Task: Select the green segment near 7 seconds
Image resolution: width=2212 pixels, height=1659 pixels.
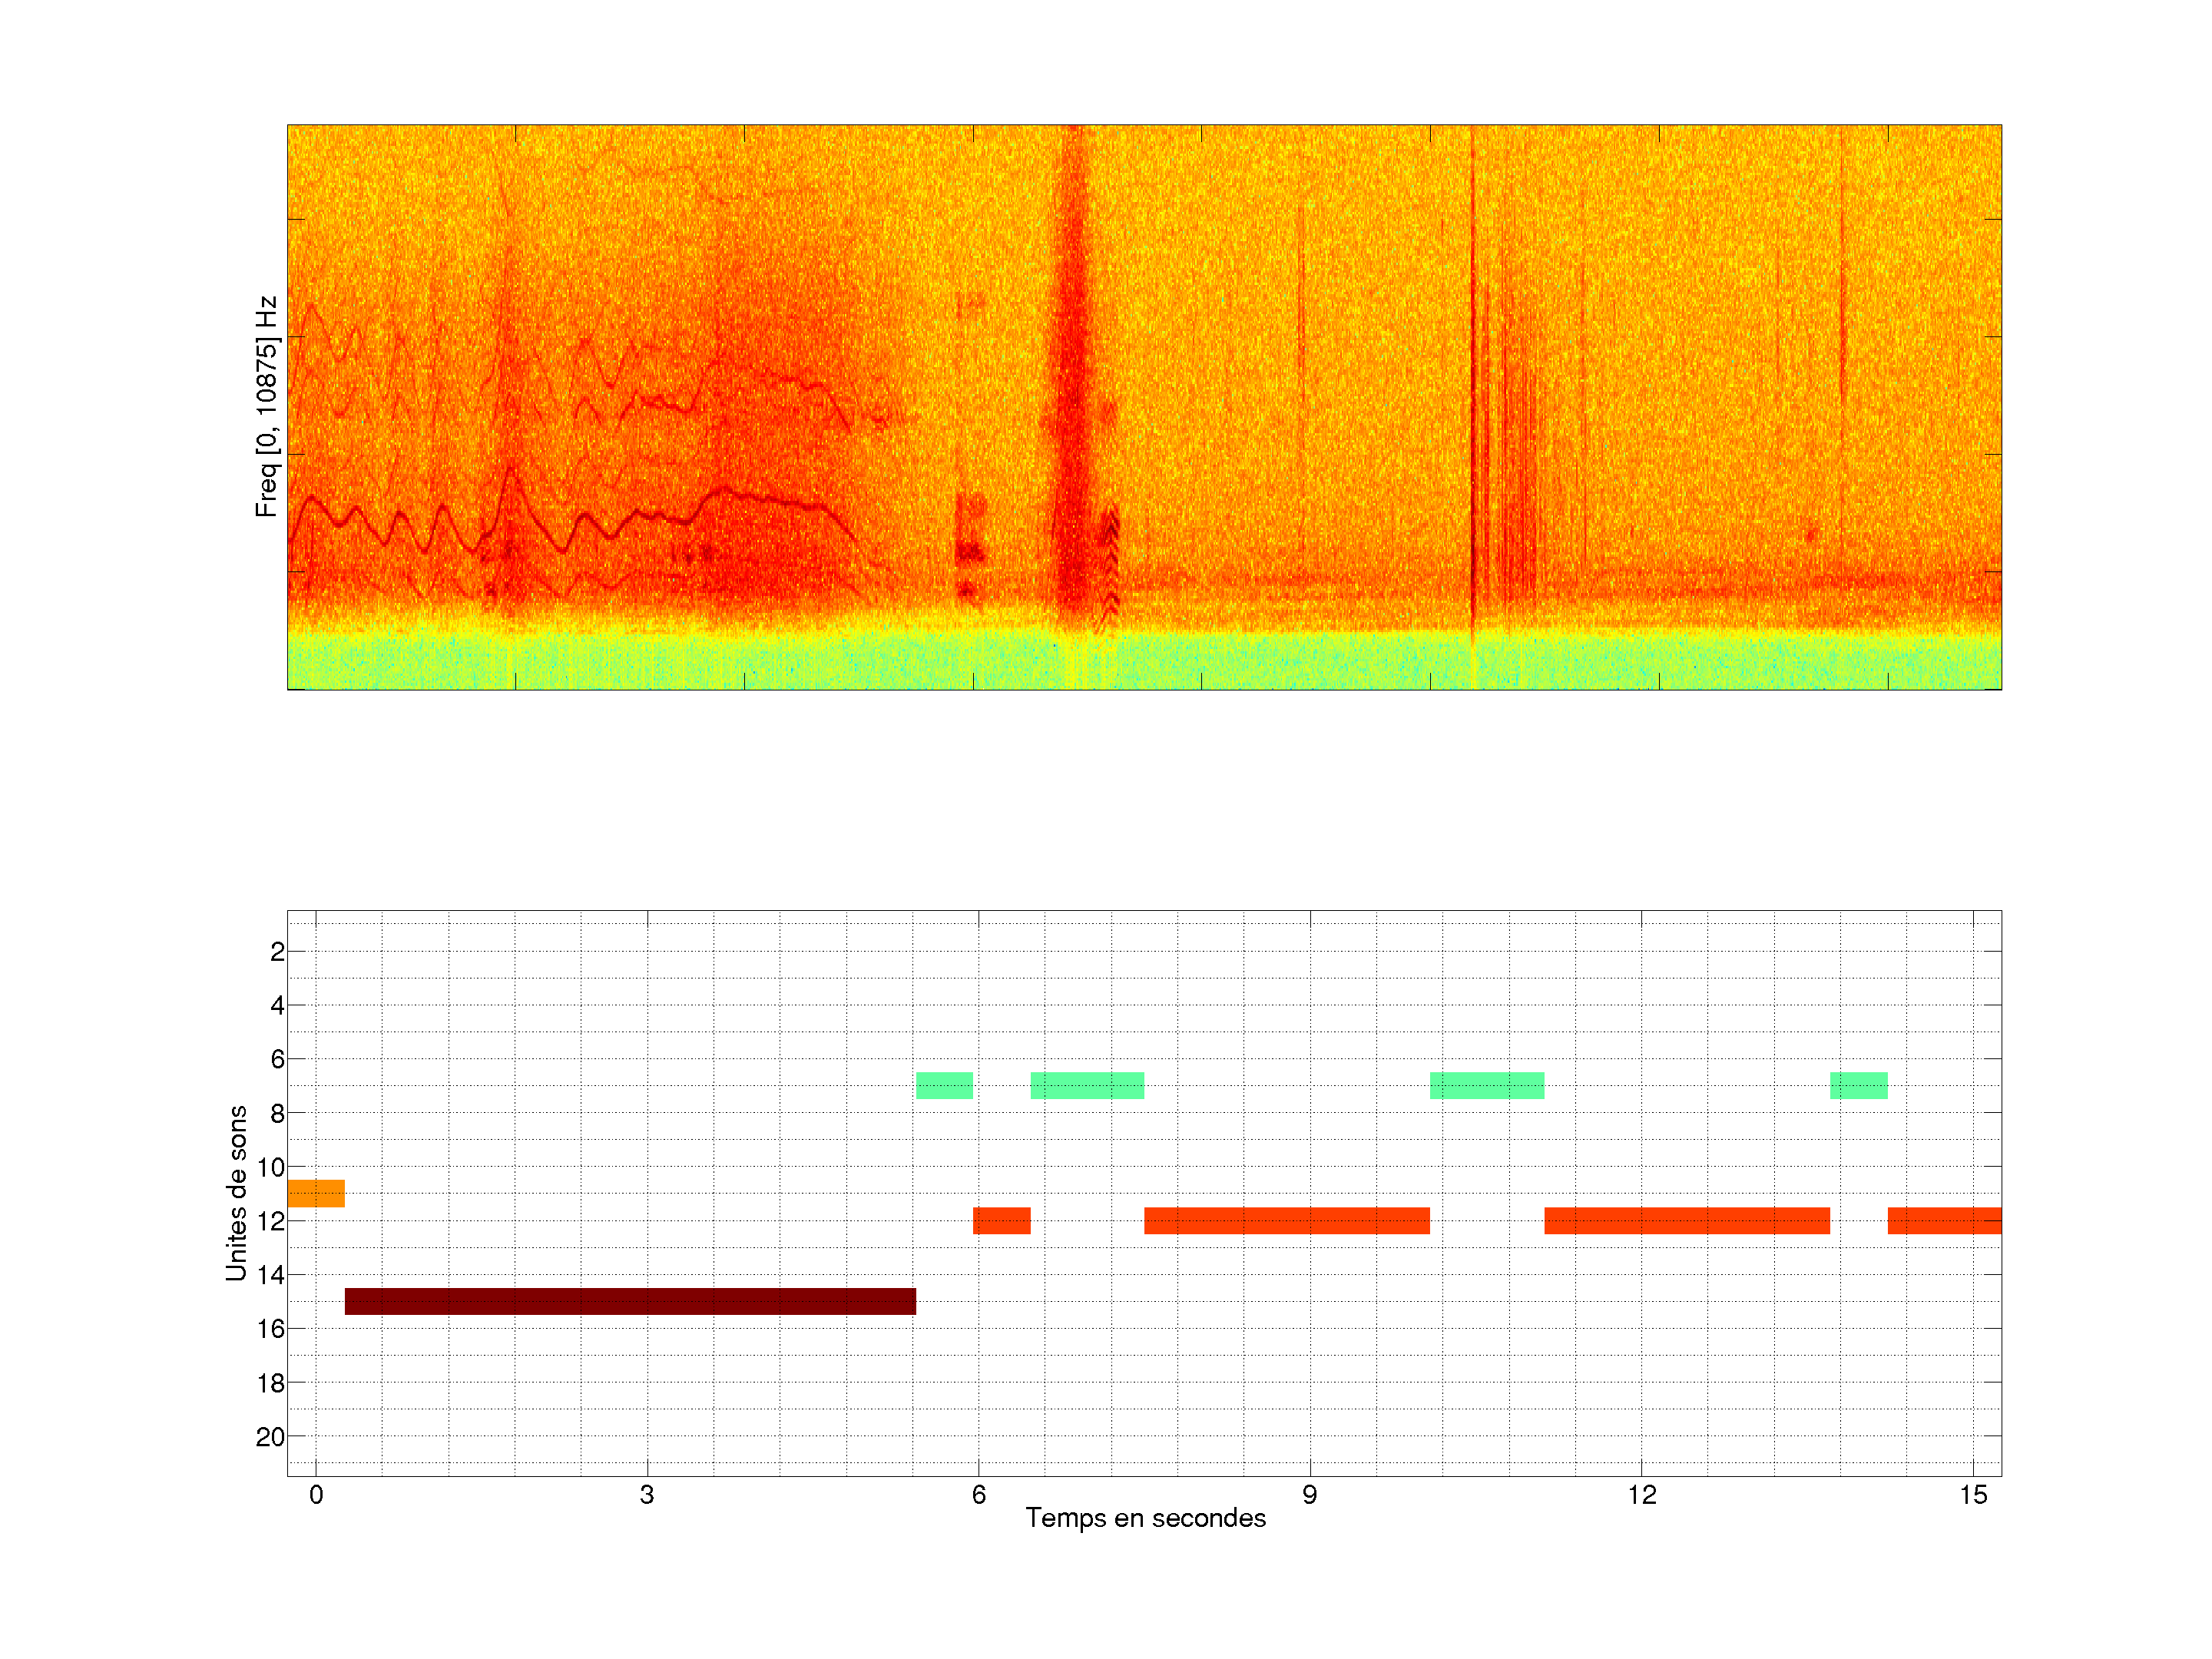Action: pos(1087,1085)
